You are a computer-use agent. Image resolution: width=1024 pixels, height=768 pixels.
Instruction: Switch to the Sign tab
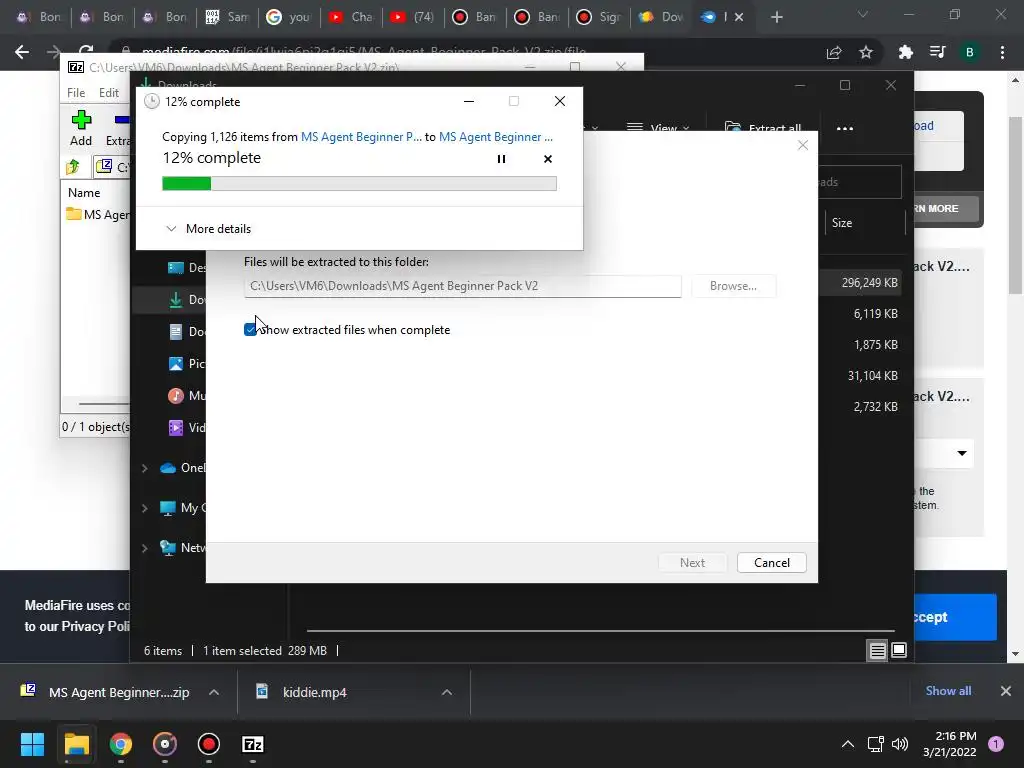[x=600, y=17]
